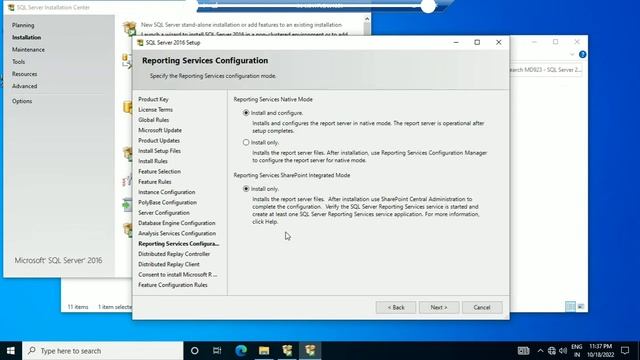Expand File Explorer ribbon chevron
The width and height of the screenshot is (640, 360).
[x=572, y=54]
